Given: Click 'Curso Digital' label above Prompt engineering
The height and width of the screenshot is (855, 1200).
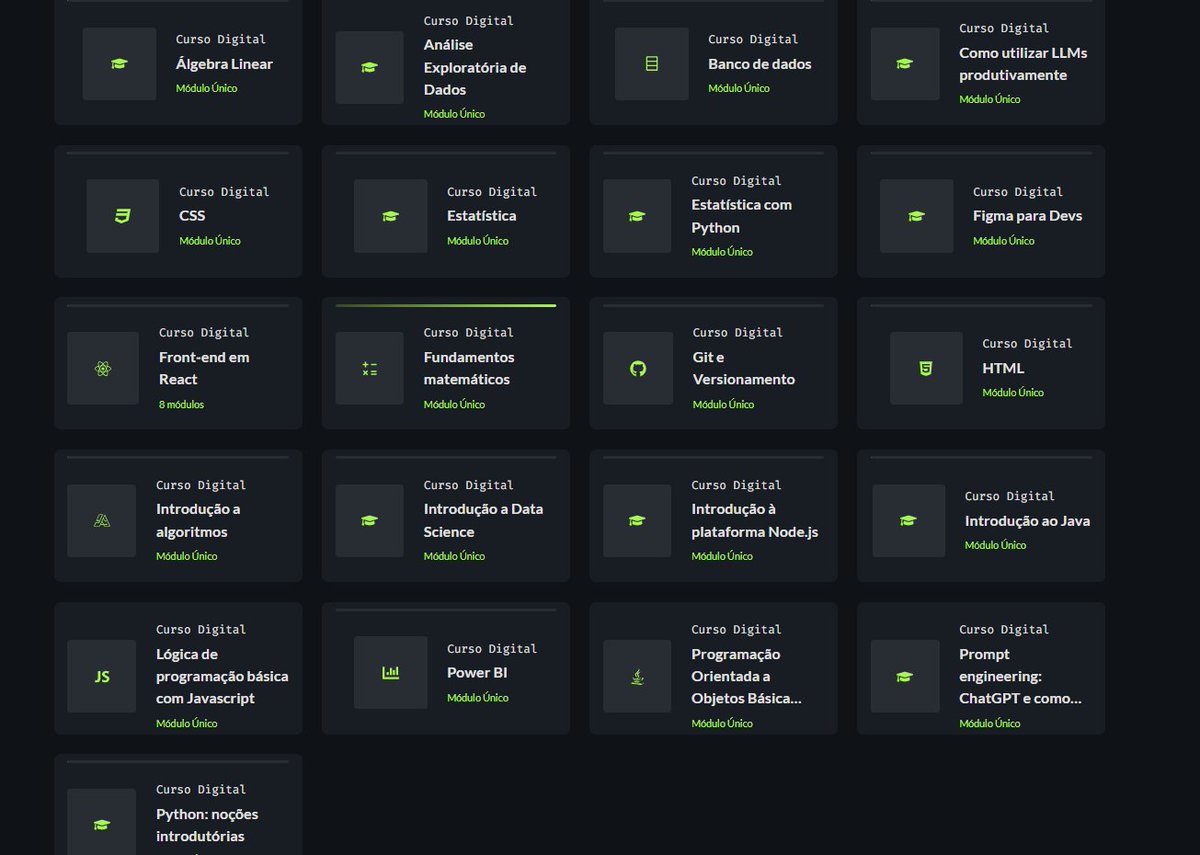Looking at the screenshot, I should coord(1004,630).
